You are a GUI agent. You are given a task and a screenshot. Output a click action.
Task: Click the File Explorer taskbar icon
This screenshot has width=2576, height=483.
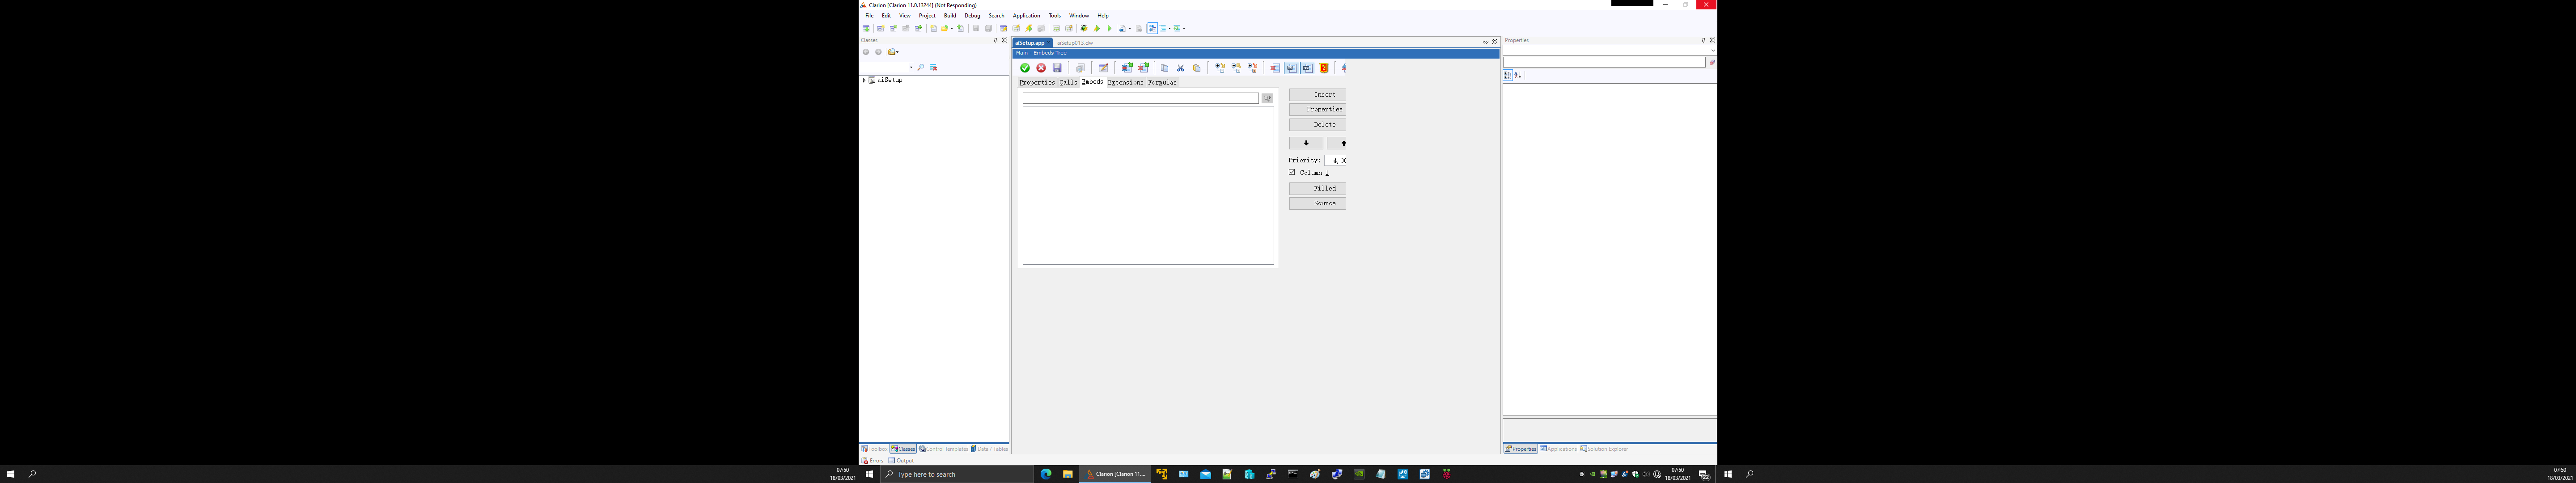coord(1067,474)
